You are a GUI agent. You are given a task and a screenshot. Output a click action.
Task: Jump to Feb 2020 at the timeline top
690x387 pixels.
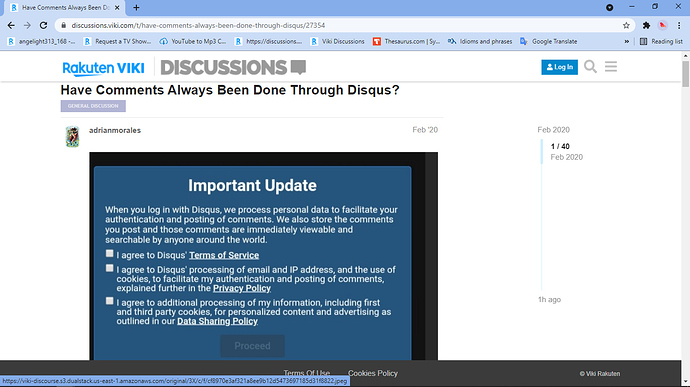click(553, 130)
